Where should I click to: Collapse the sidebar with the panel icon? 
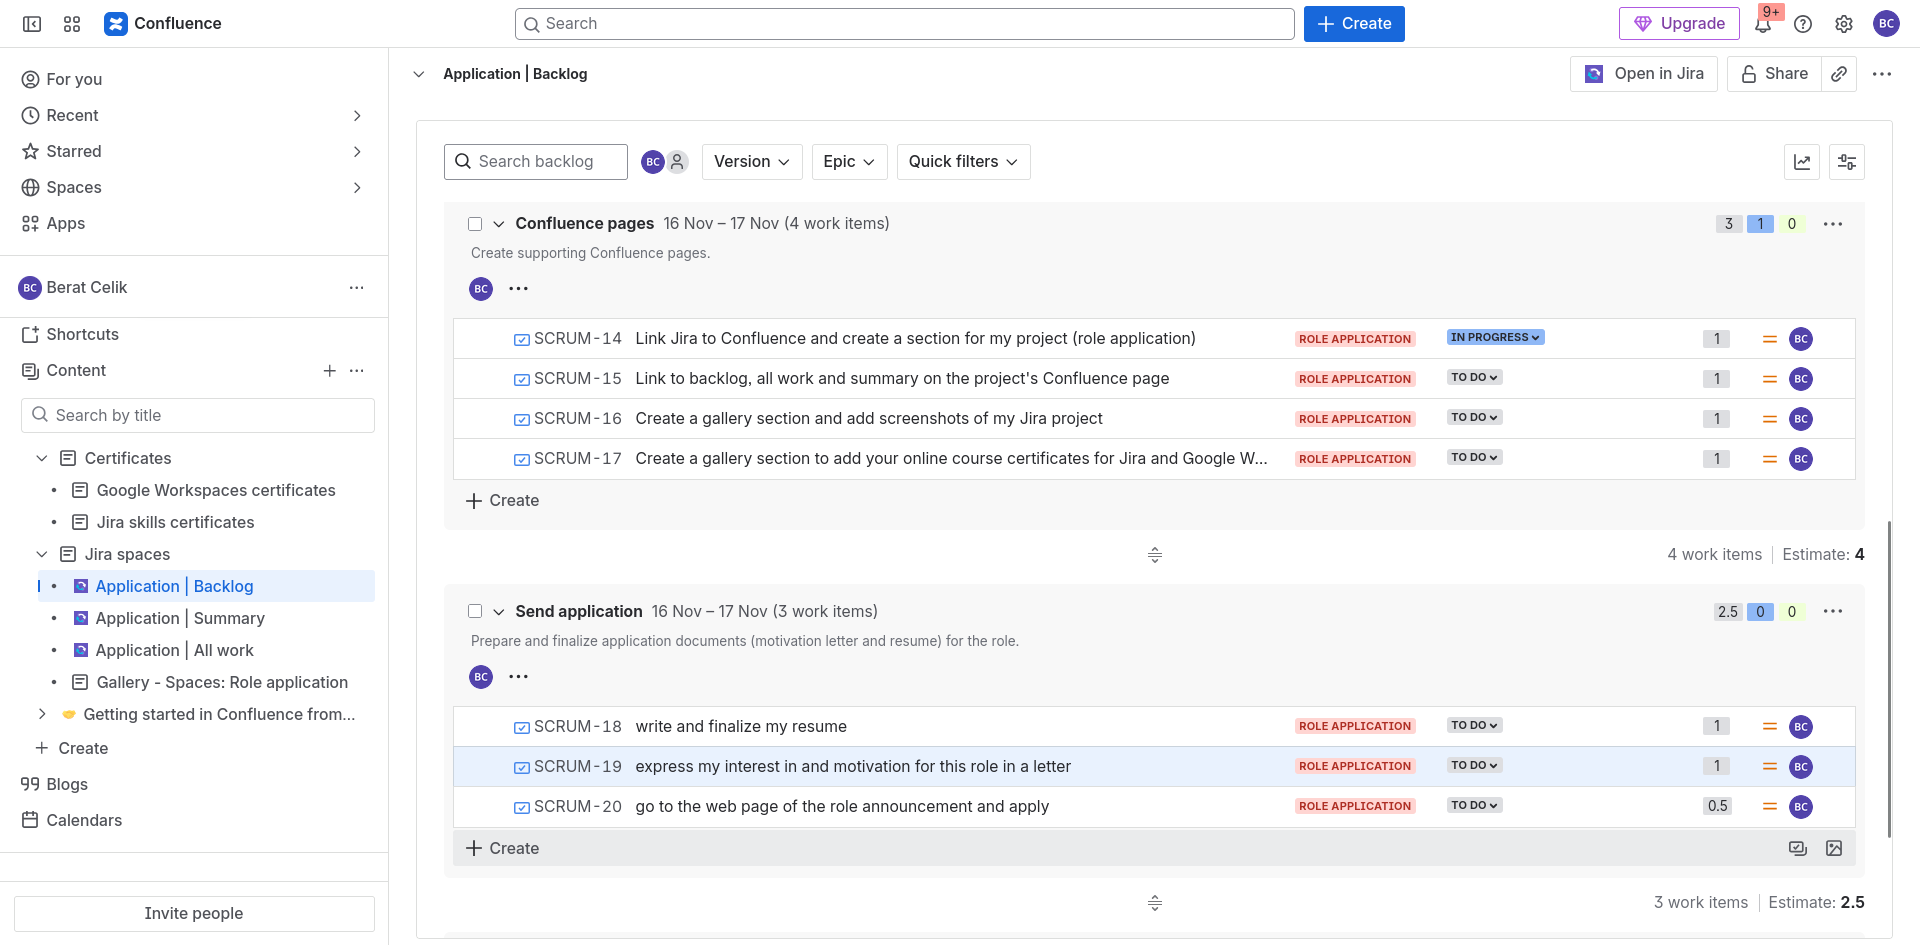[32, 24]
